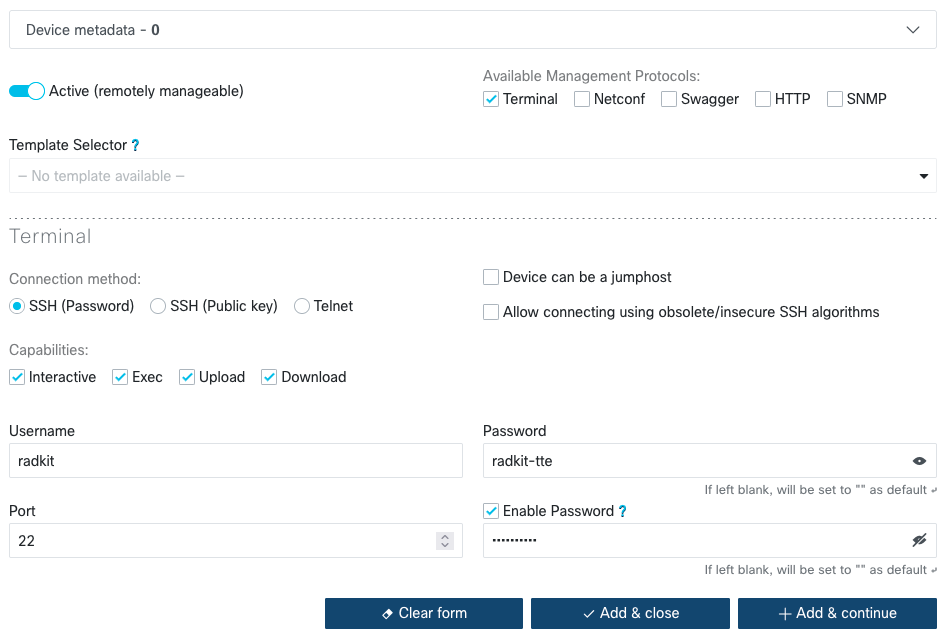Reveal the Enable Password via crossed-eye icon
Screen dimensions: 951x644
(x=919, y=541)
